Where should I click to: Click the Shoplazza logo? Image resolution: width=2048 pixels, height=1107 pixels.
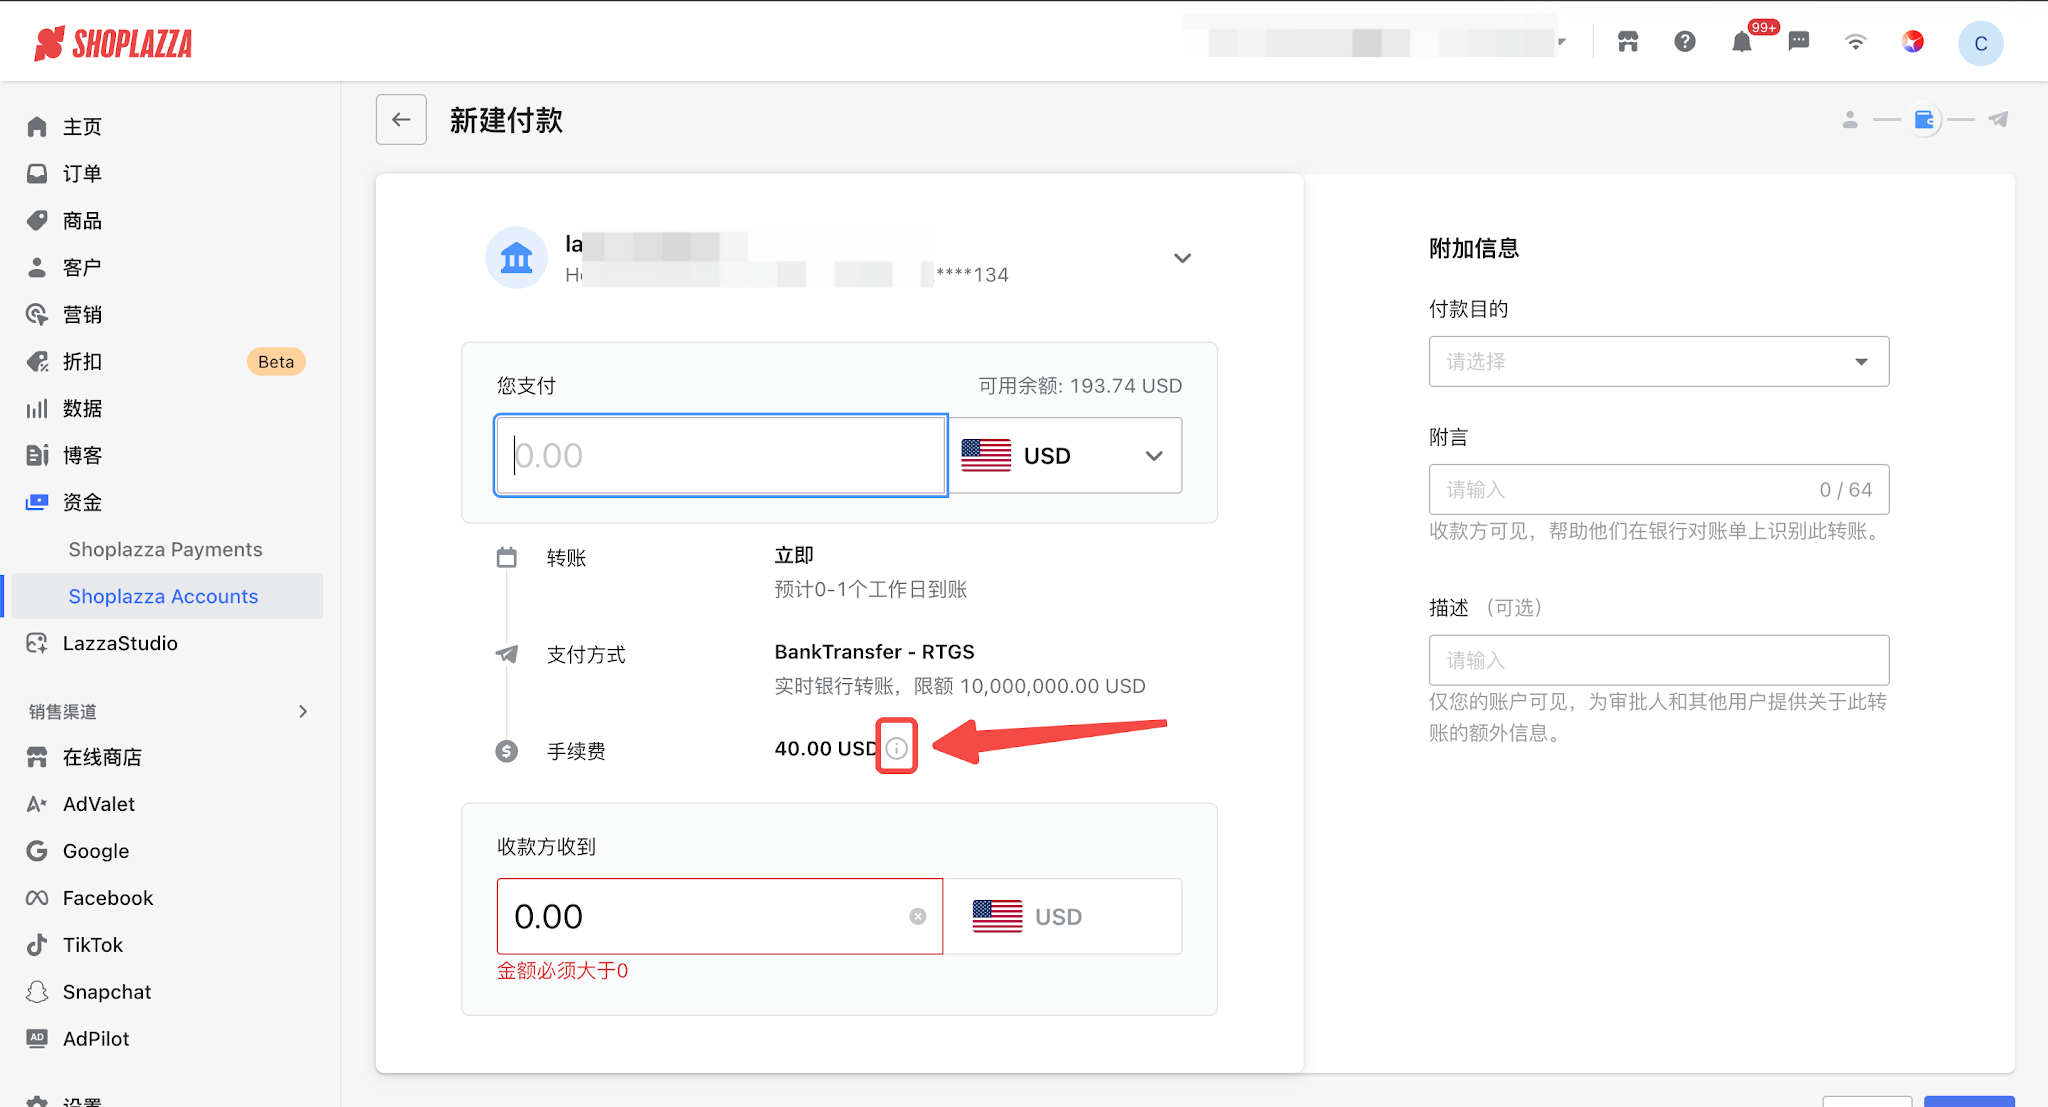[113, 43]
